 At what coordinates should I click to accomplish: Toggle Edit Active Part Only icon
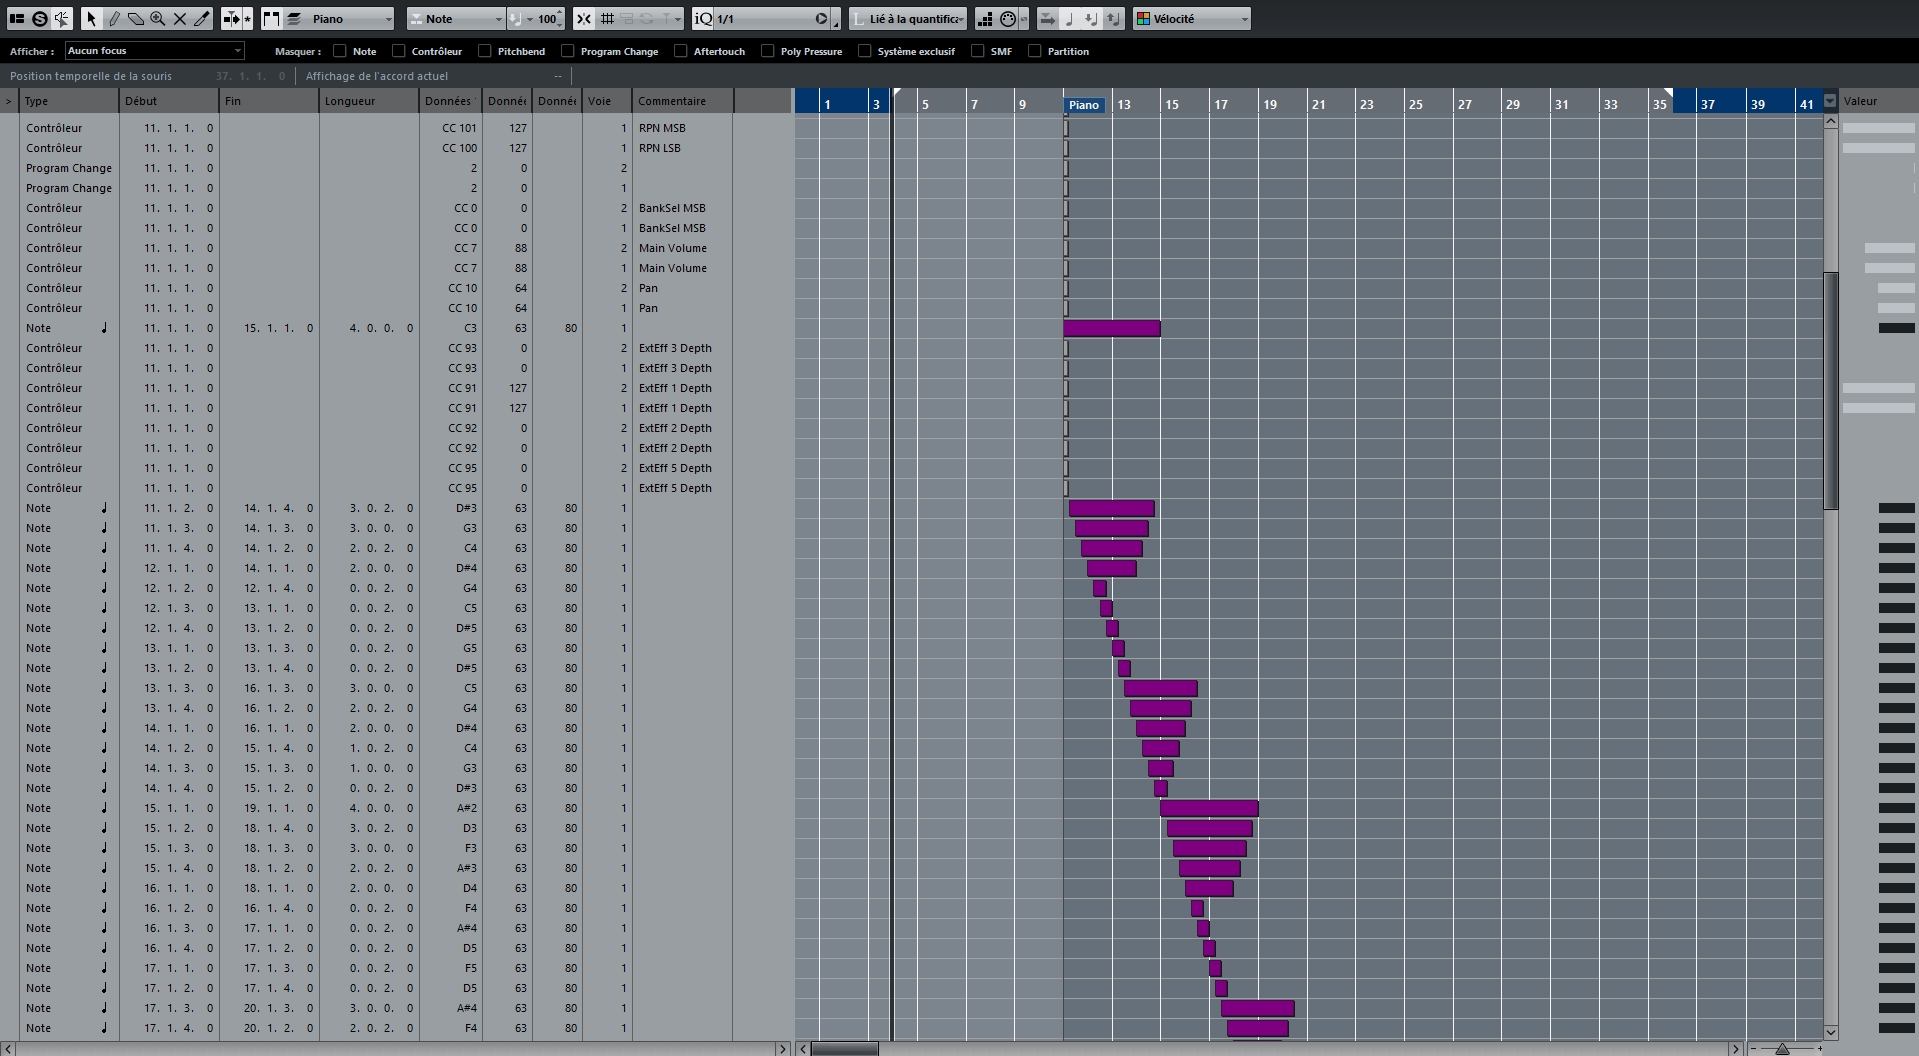[x=294, y=18]
